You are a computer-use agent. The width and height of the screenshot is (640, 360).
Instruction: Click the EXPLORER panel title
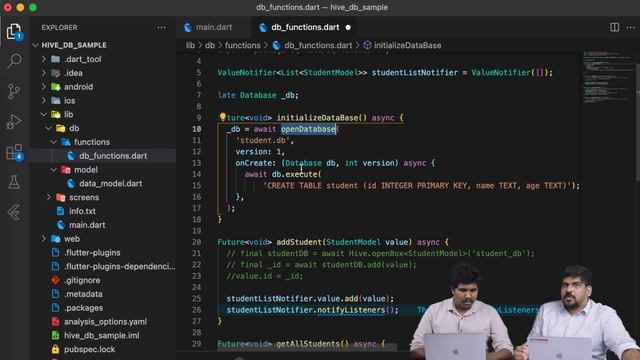(x=59, y=28)
